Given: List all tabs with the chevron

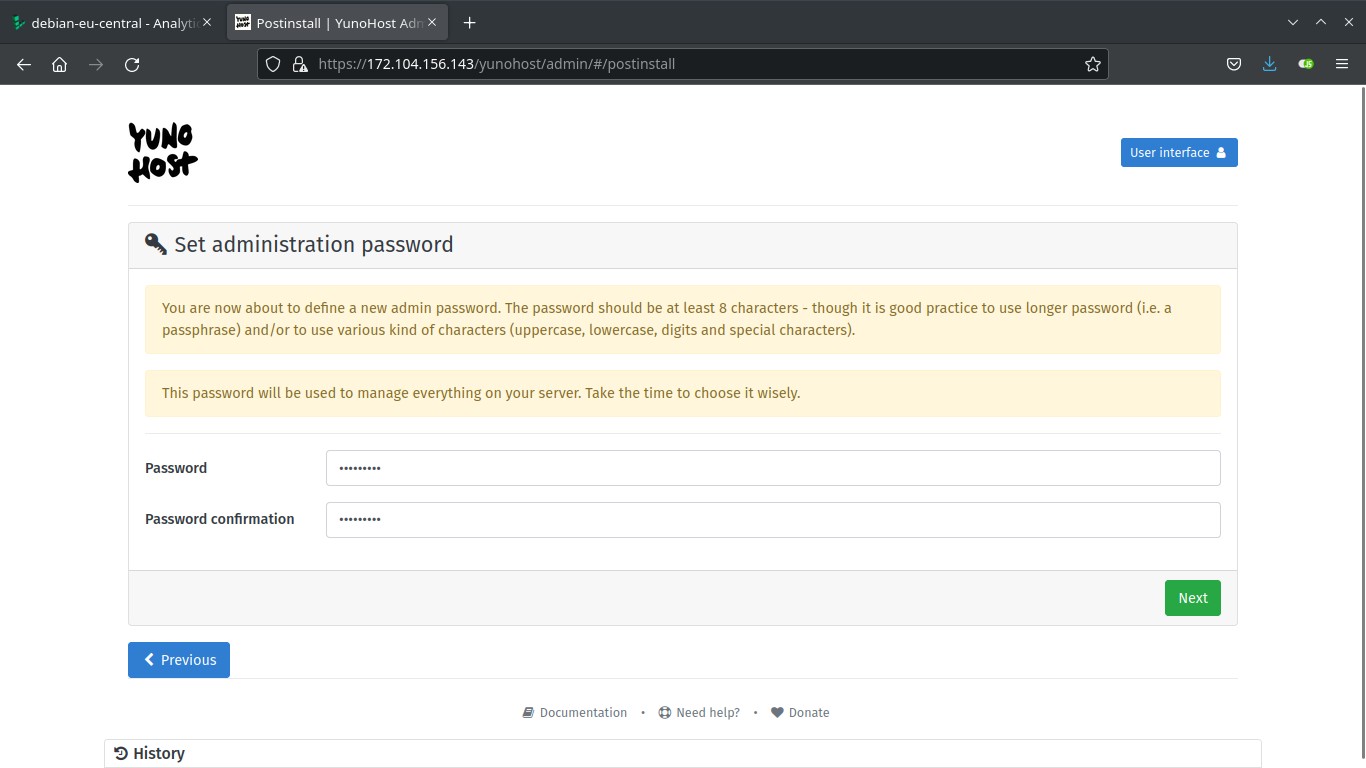Looking at the screenshot, I should [1292, 23].
